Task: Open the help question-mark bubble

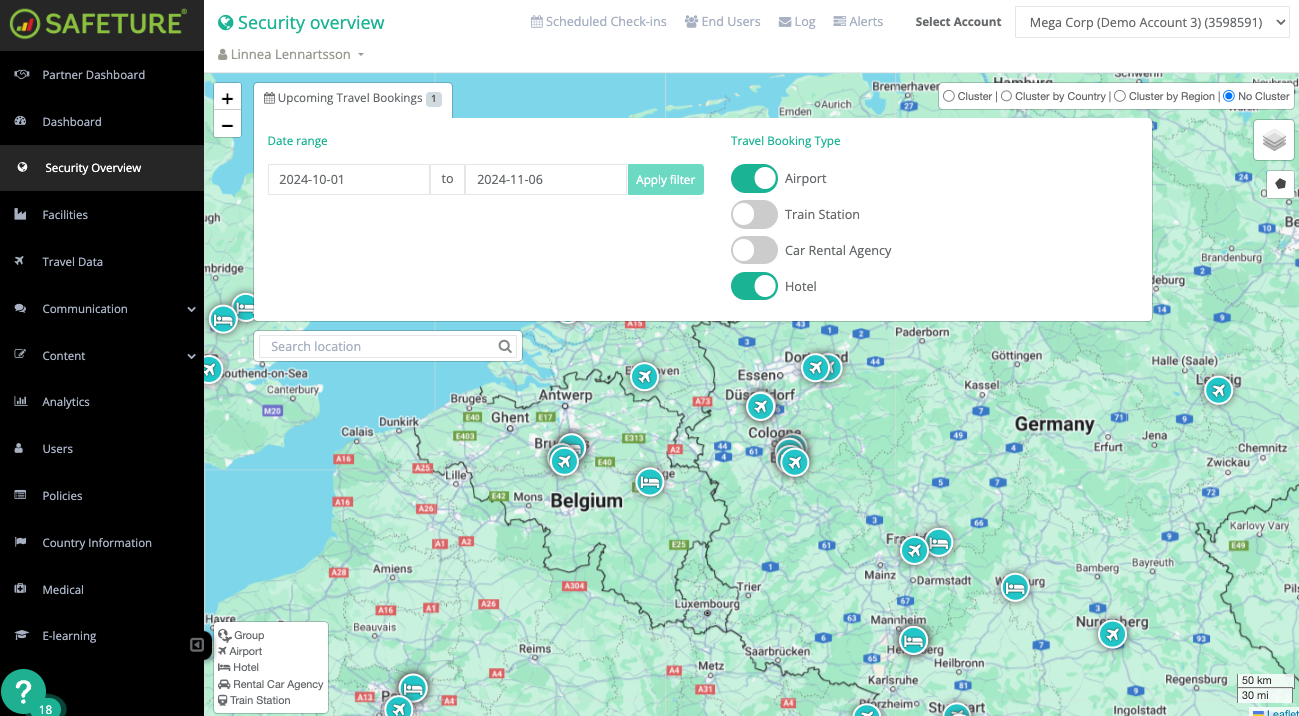Action: pos(23,691)
